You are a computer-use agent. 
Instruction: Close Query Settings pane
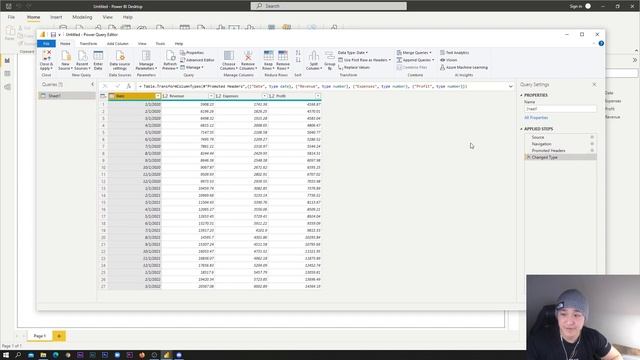pos(594,84)
